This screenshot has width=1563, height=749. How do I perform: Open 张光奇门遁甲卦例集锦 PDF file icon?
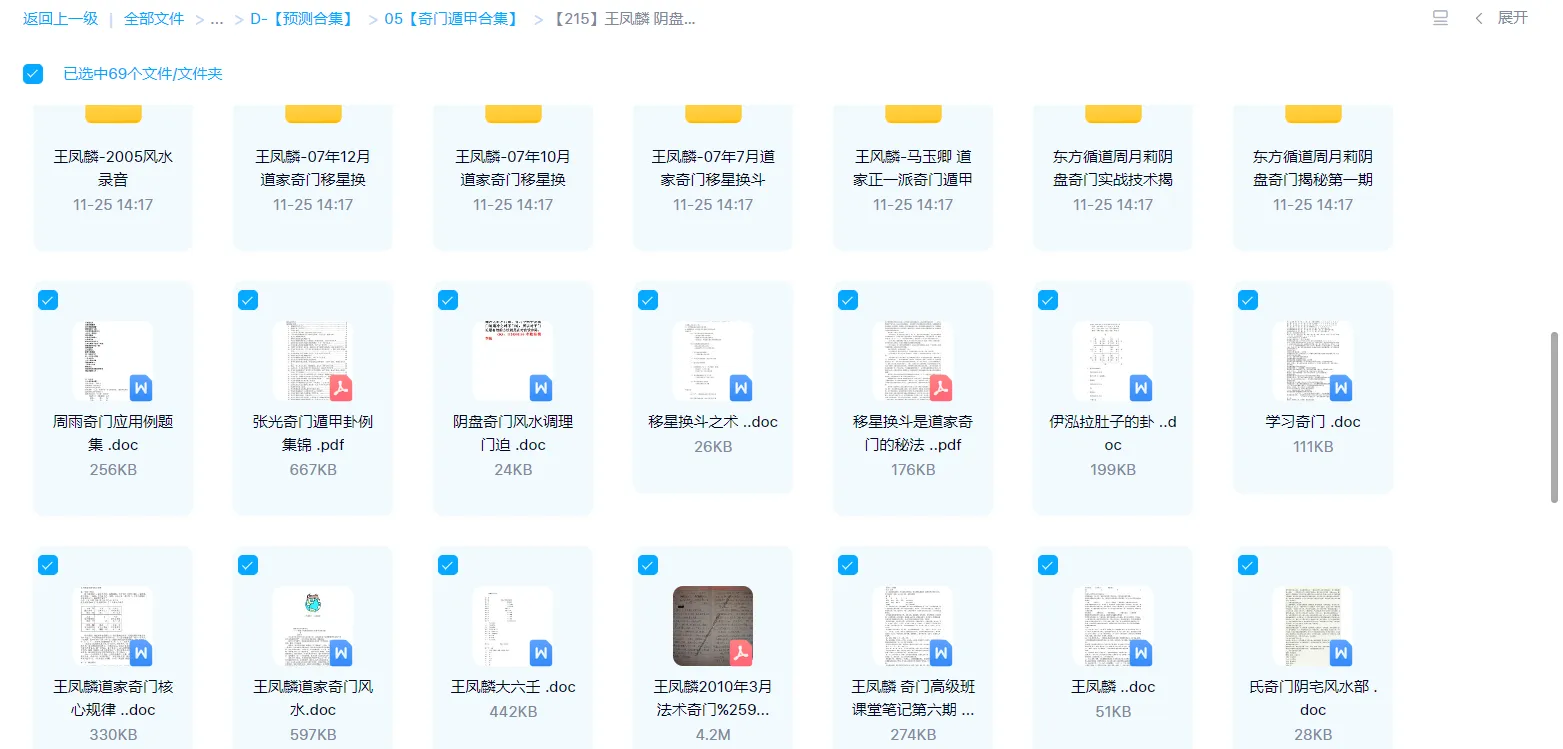tap(312, 361)
